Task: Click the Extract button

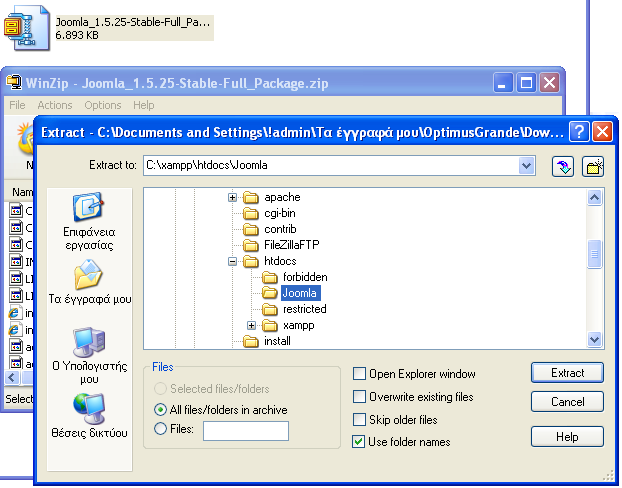Action: click(x=567, y=373)
